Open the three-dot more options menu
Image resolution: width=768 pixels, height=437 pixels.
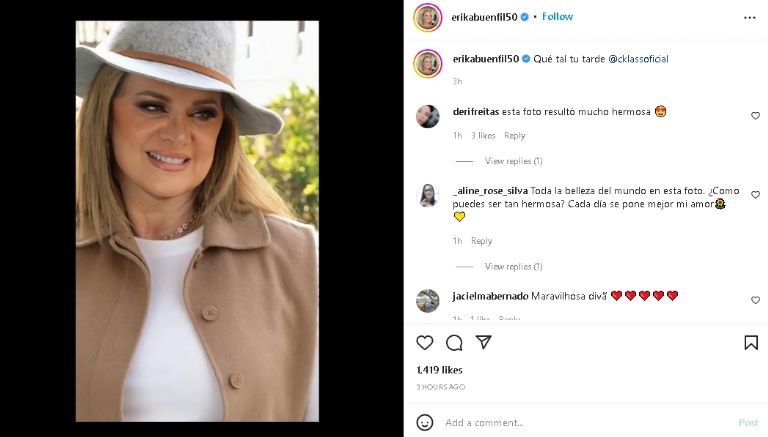(750, 17)
